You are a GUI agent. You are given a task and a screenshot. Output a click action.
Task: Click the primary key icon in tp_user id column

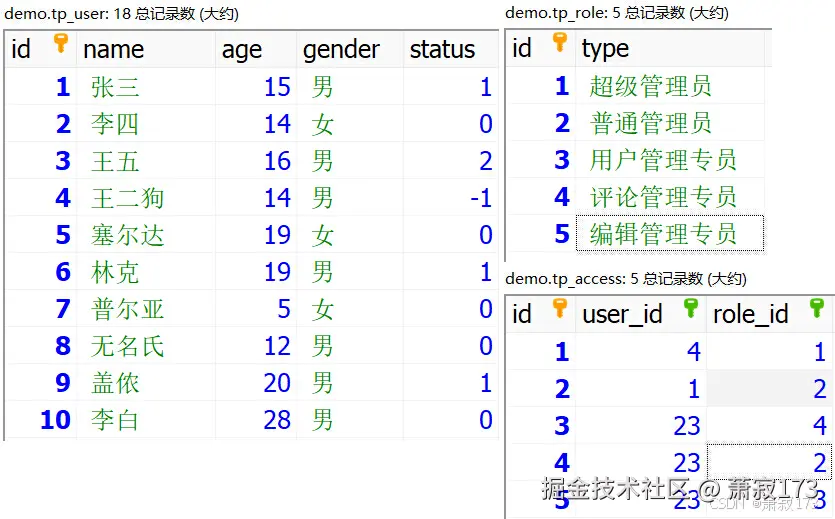coord(61,43)
